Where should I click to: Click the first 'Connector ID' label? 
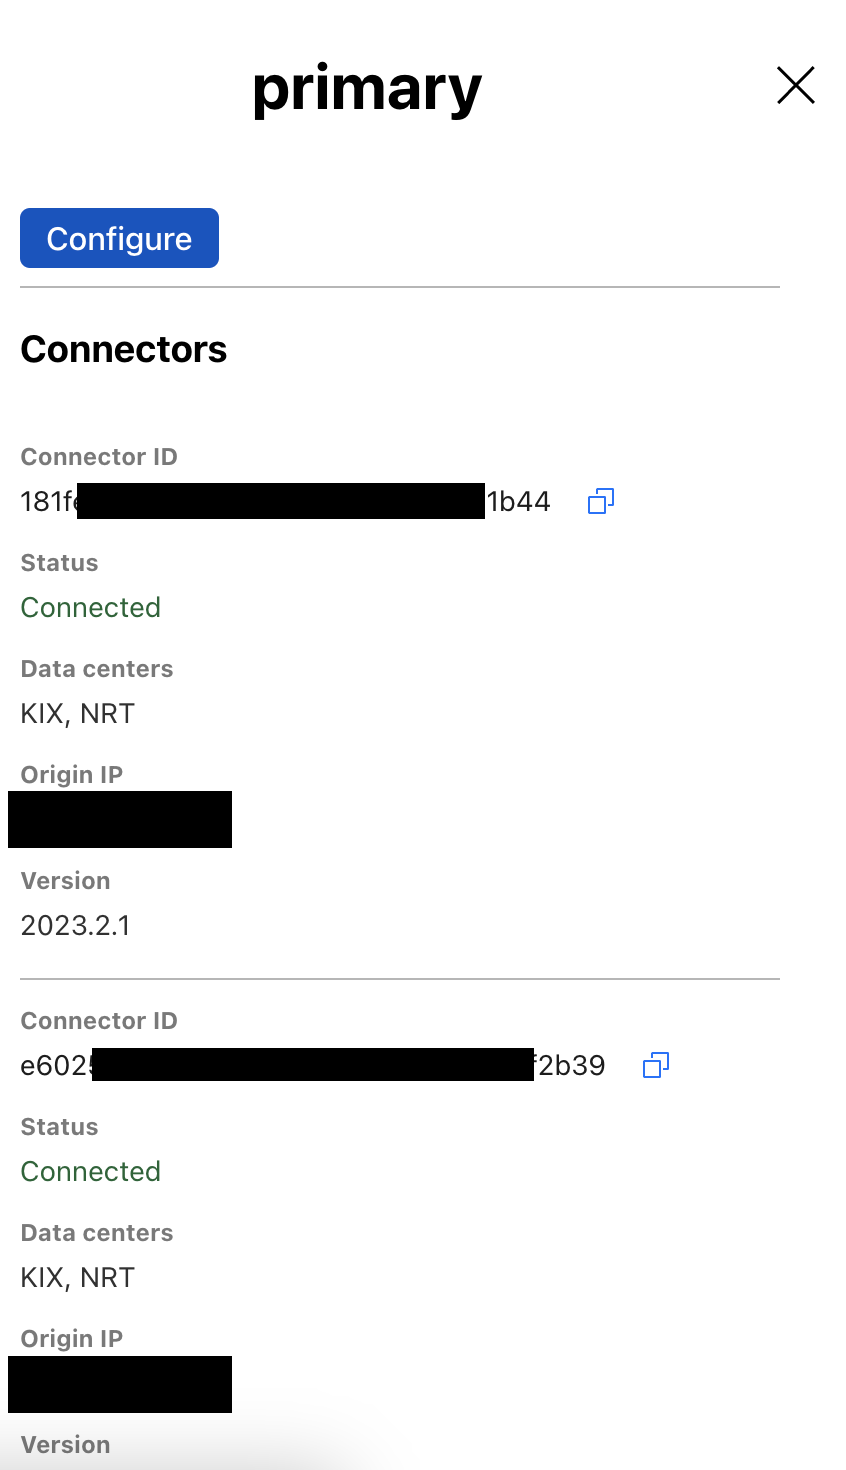click(x=99, y=457)
